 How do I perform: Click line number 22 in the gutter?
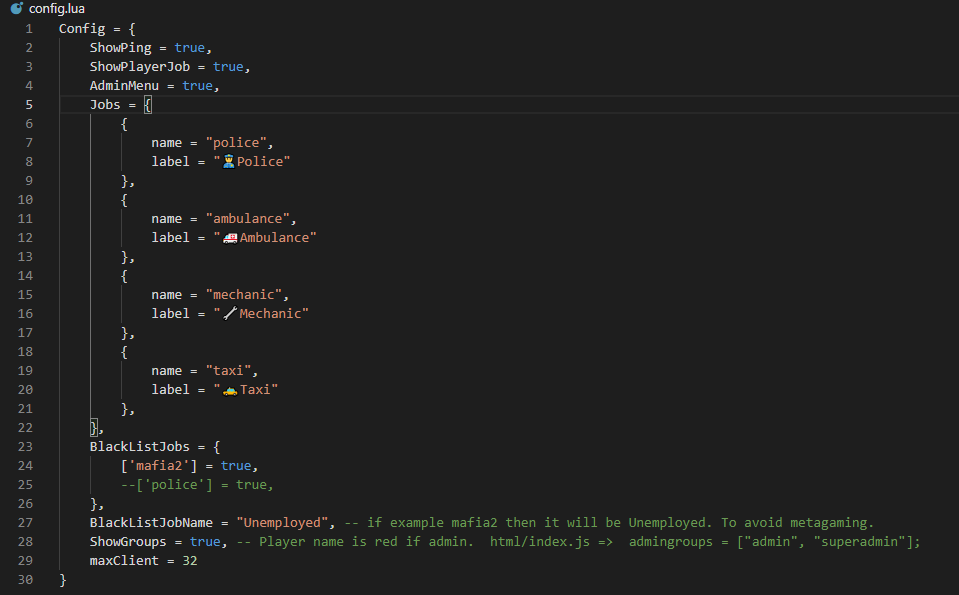pyautogui.click(x=25, y=427)
